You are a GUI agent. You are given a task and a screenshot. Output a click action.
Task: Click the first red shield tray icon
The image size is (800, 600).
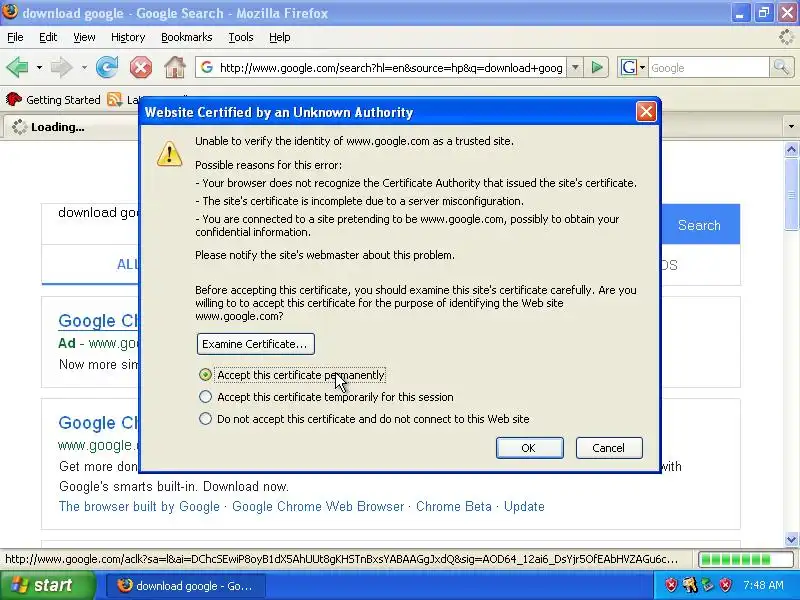click(x=671, y=585)
